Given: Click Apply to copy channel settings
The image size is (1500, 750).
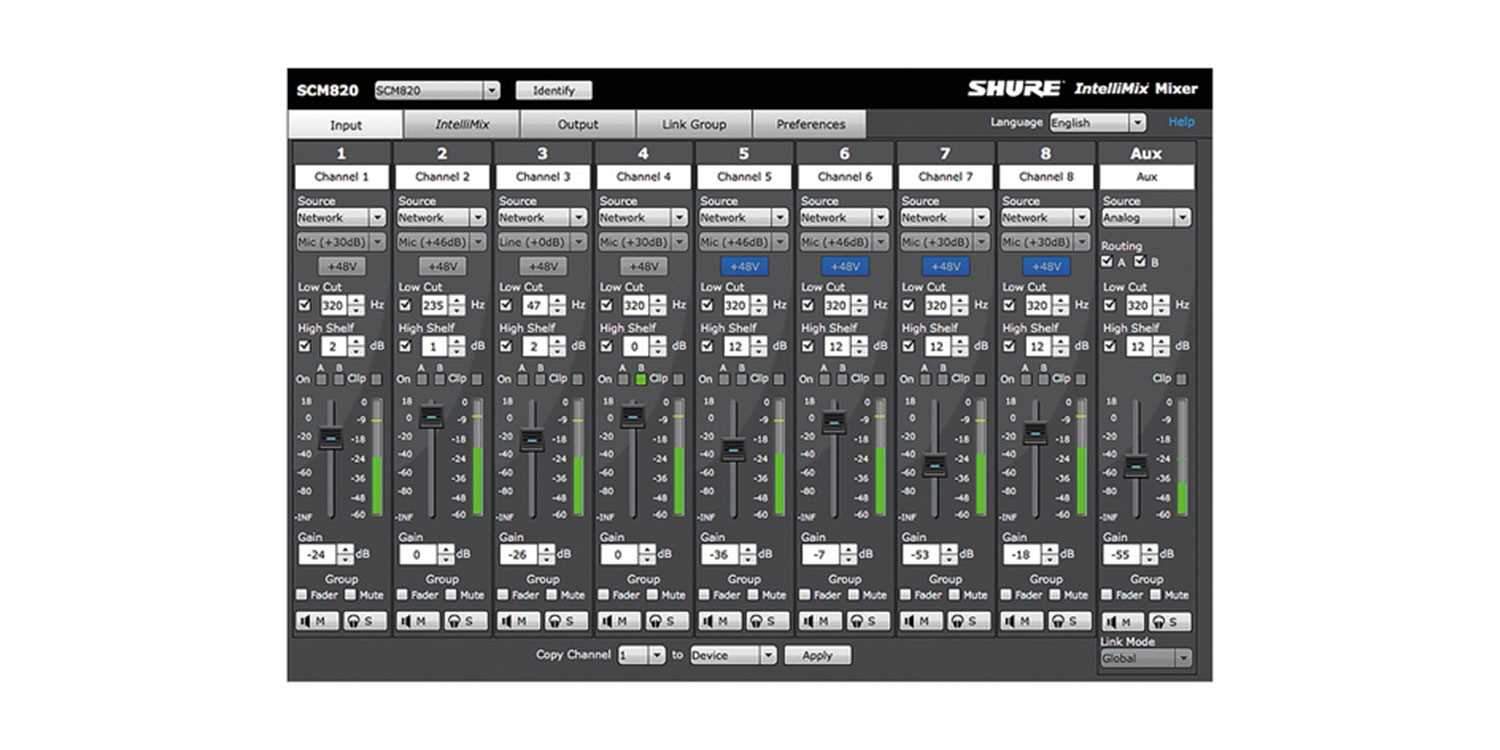Looking at the screenshot, I should 818,656.
